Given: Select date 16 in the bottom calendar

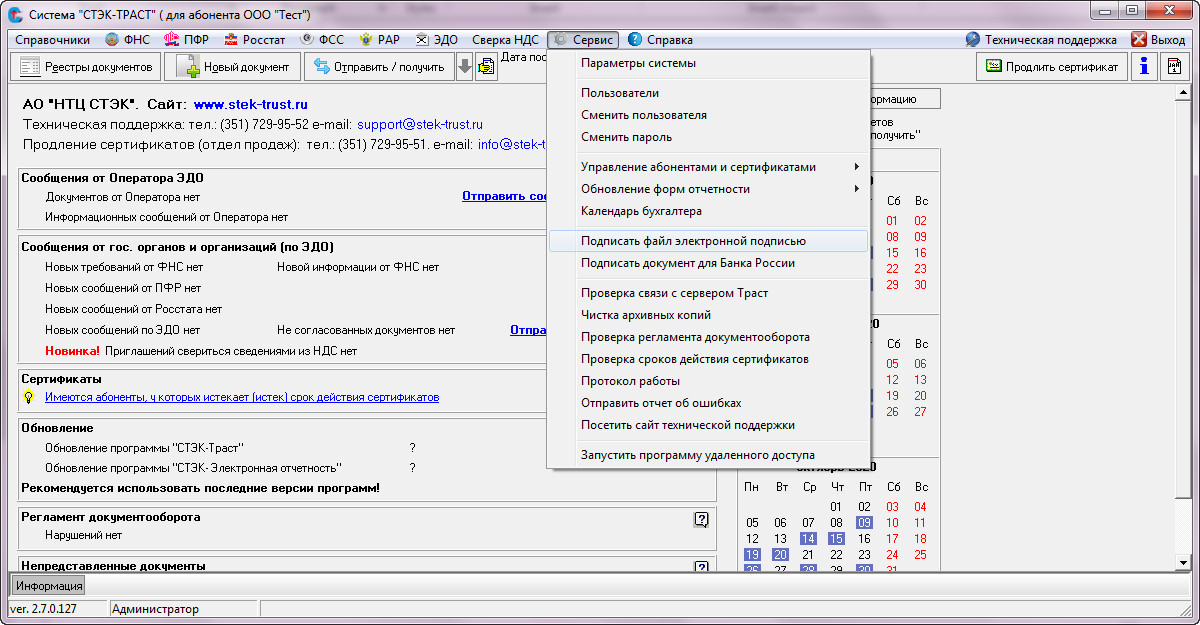Looking at the screenshot, I should [x=865, y=539].
